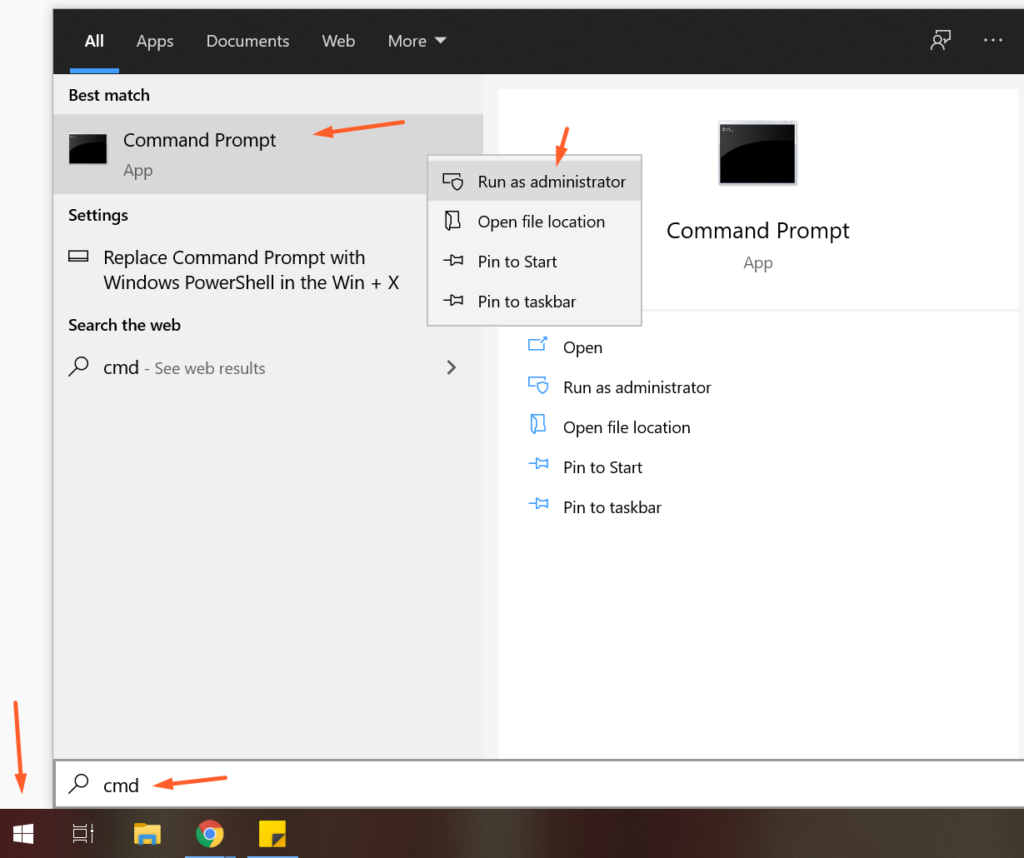The width and height of the screenshot is (1024, 858).
Task: Click the file location icon in context menu
Action: tap(452, 221)
